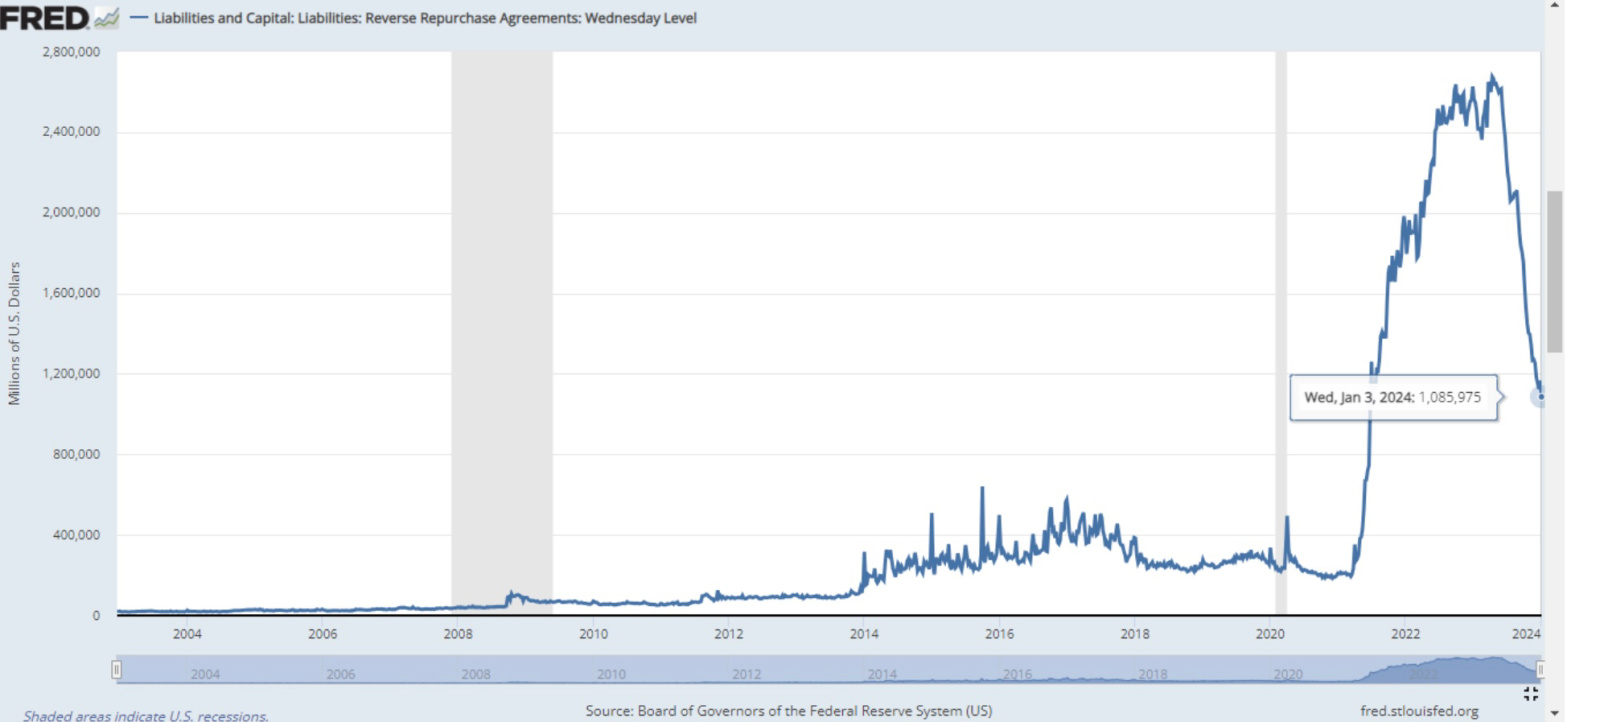Click the 2,400,000 y-axis label

tap(71, 132)
